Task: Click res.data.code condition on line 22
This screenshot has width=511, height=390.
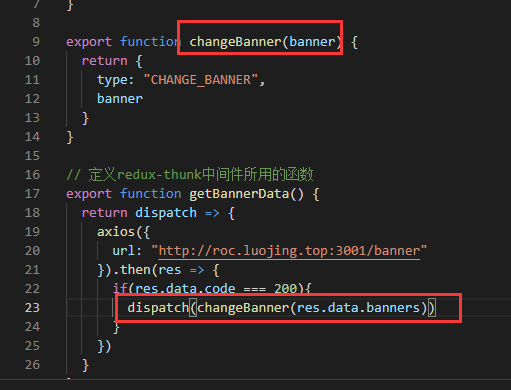Action: [185, 289]
